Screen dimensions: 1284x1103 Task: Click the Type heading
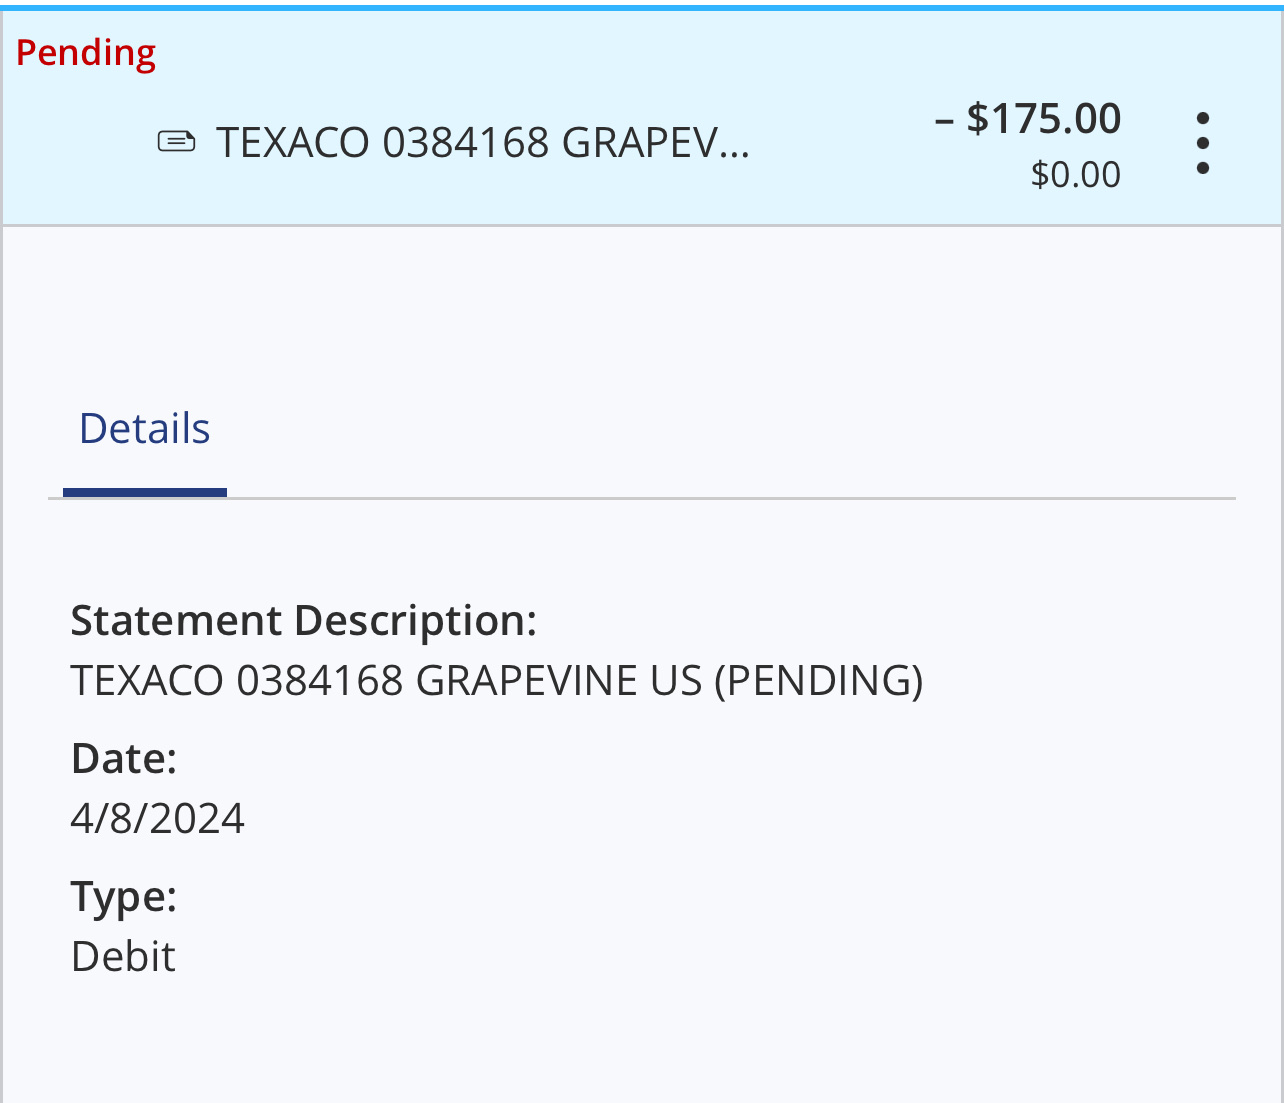pyautogui.click(x=124, y=897)
